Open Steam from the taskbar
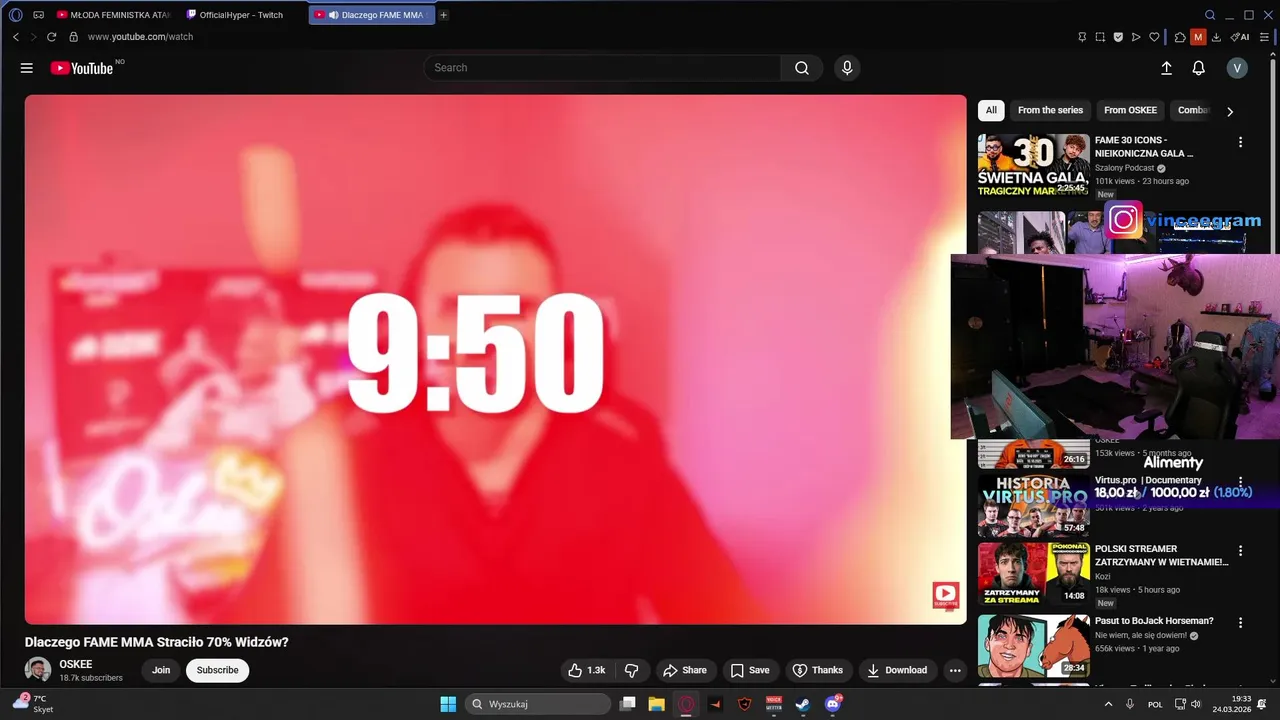The height and width of the screenshot is (720, 1280). 802,704
